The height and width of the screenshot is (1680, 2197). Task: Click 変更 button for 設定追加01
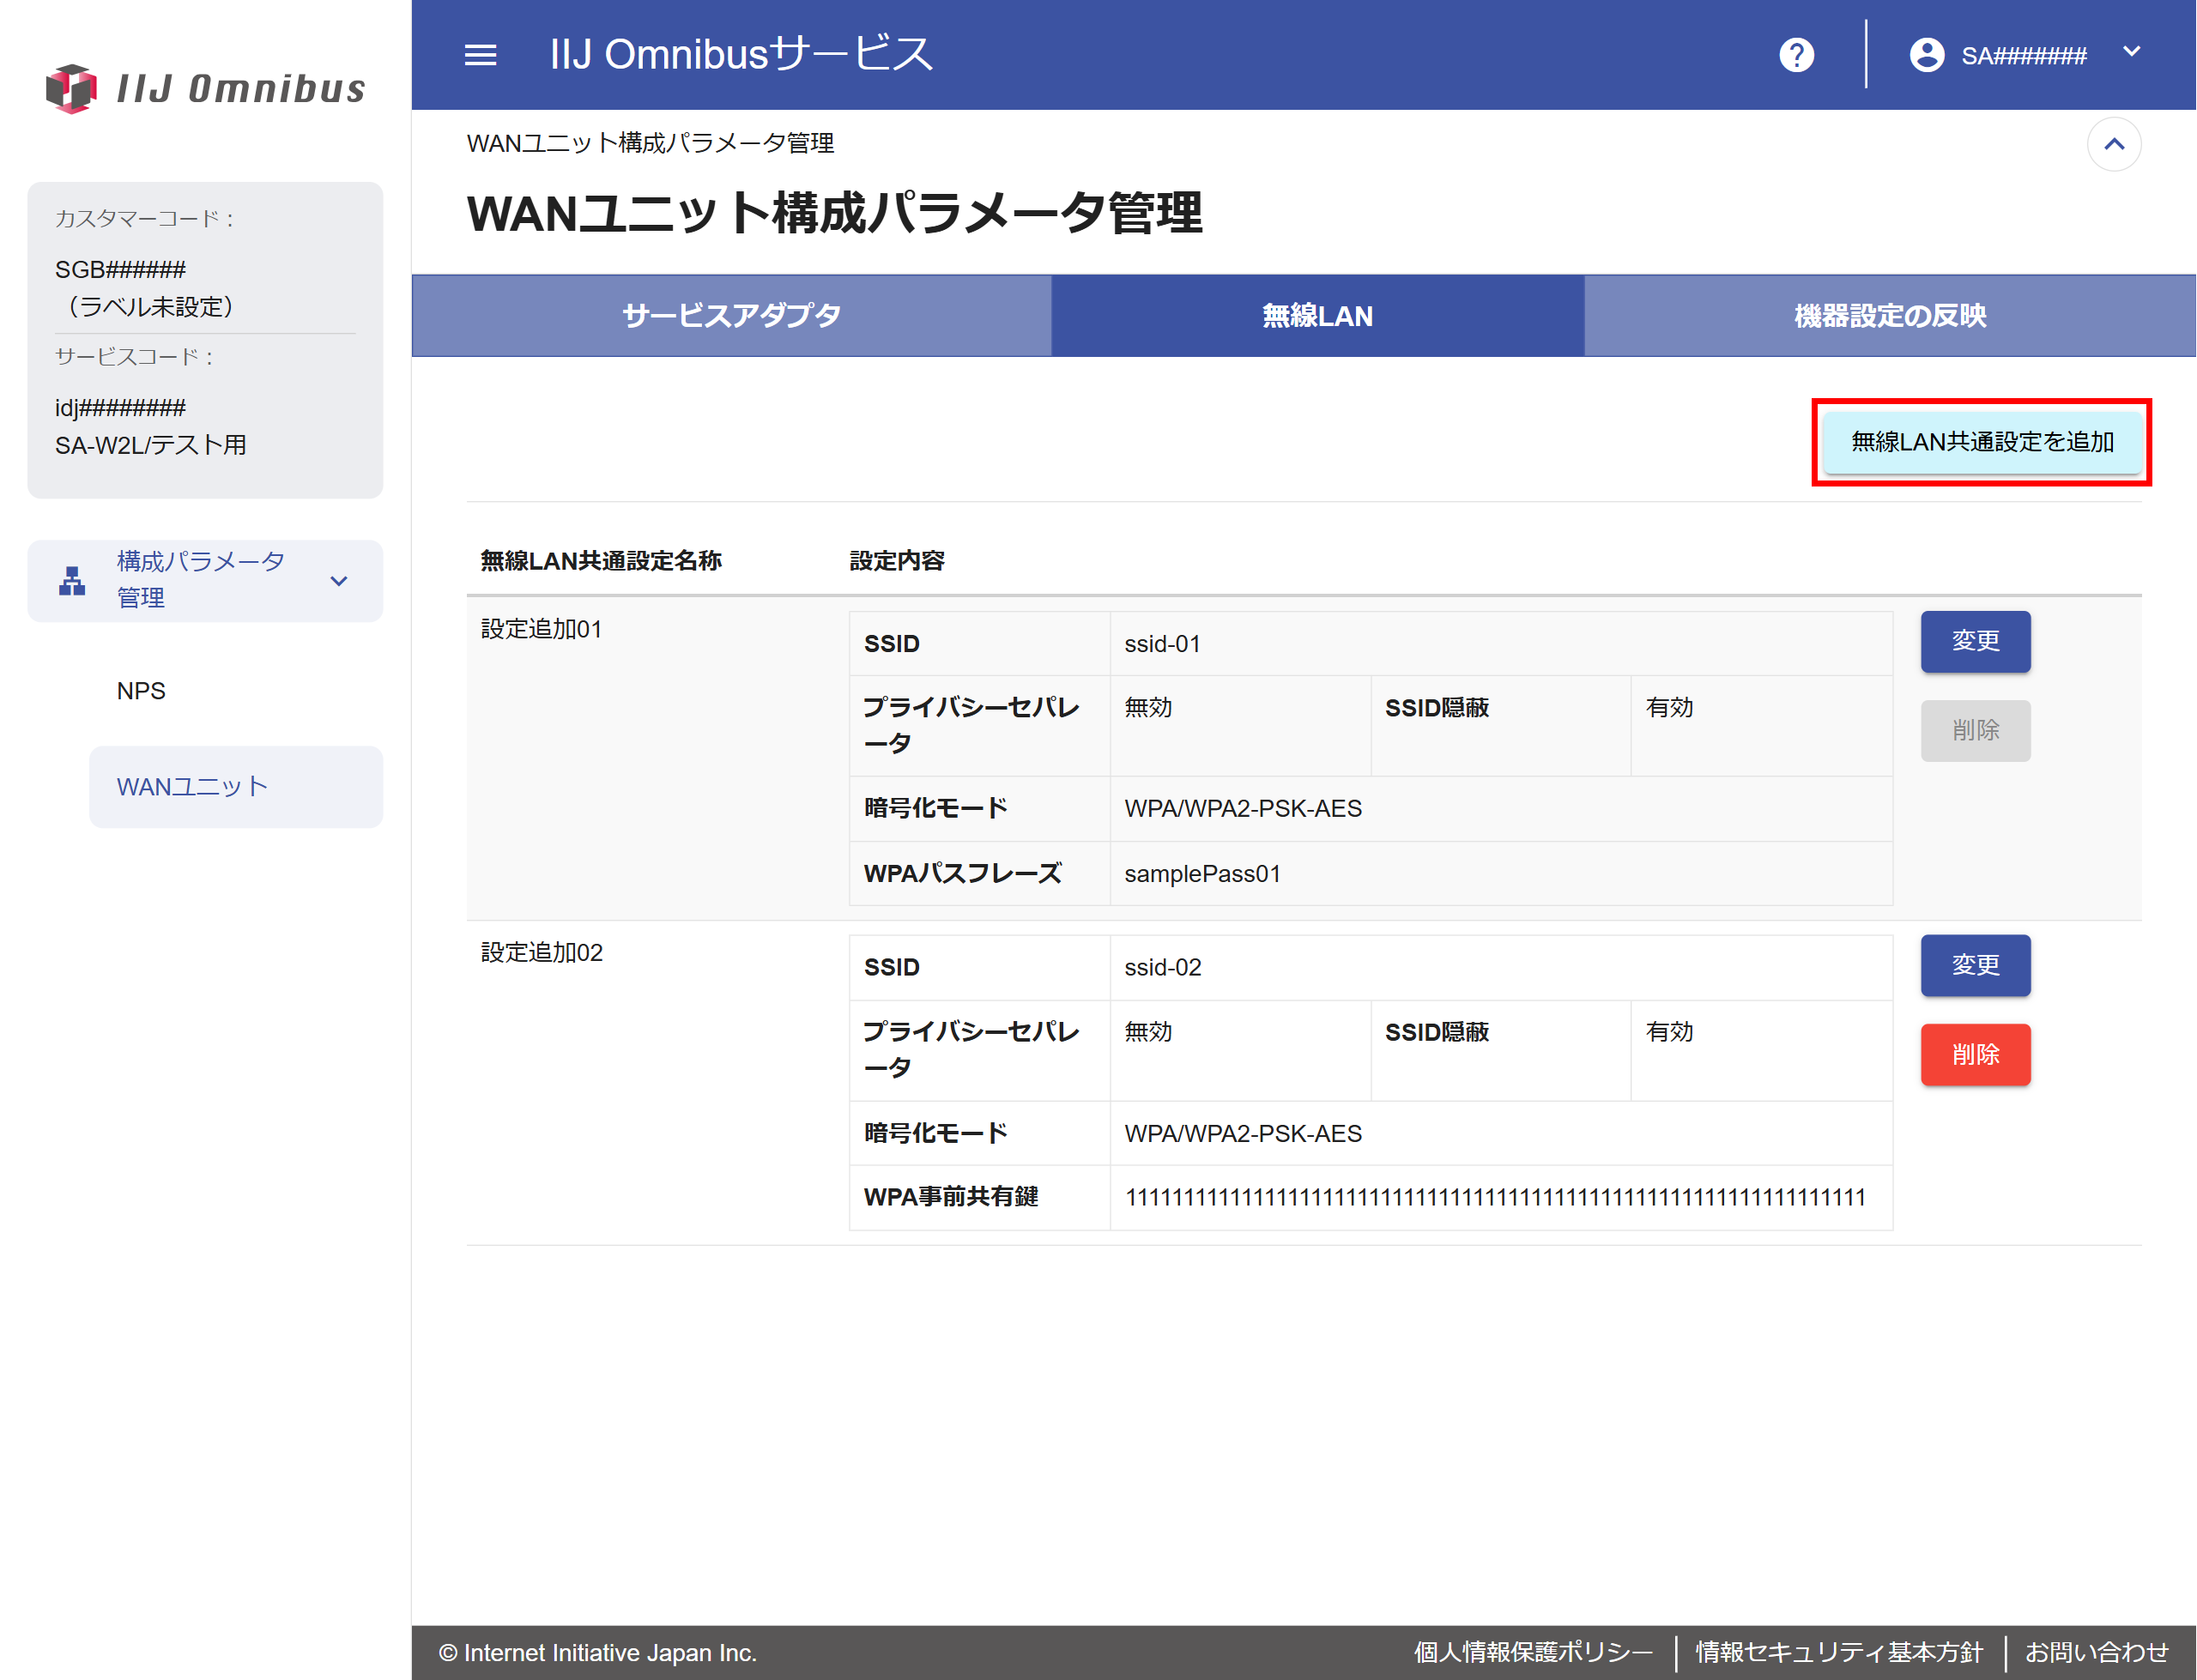pyautogui.click(x=1975, y=641)
